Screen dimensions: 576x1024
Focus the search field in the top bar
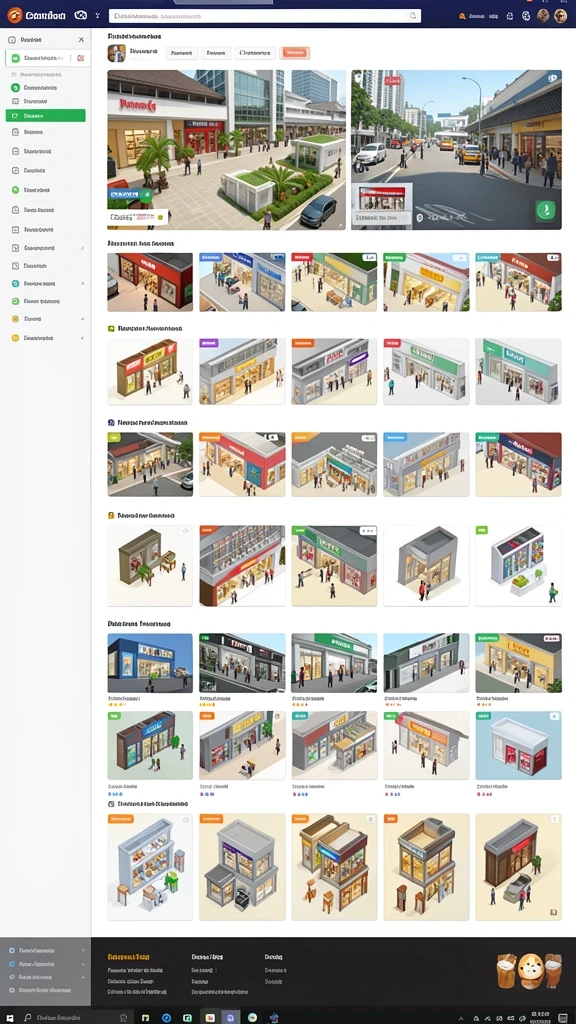tap(264, 16)
